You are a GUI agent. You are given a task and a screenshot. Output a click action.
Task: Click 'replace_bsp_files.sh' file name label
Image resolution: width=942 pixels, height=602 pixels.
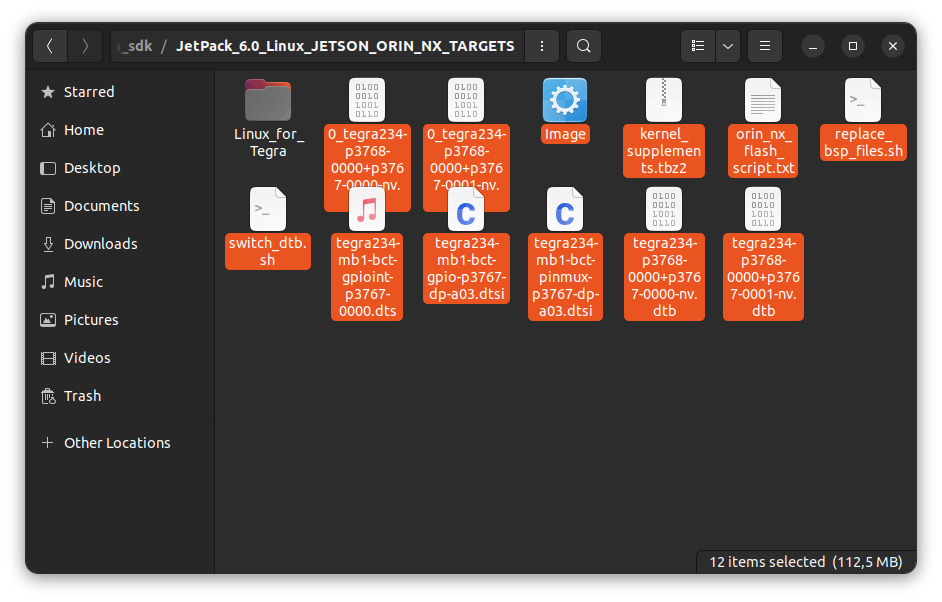(x=863, y=142)
